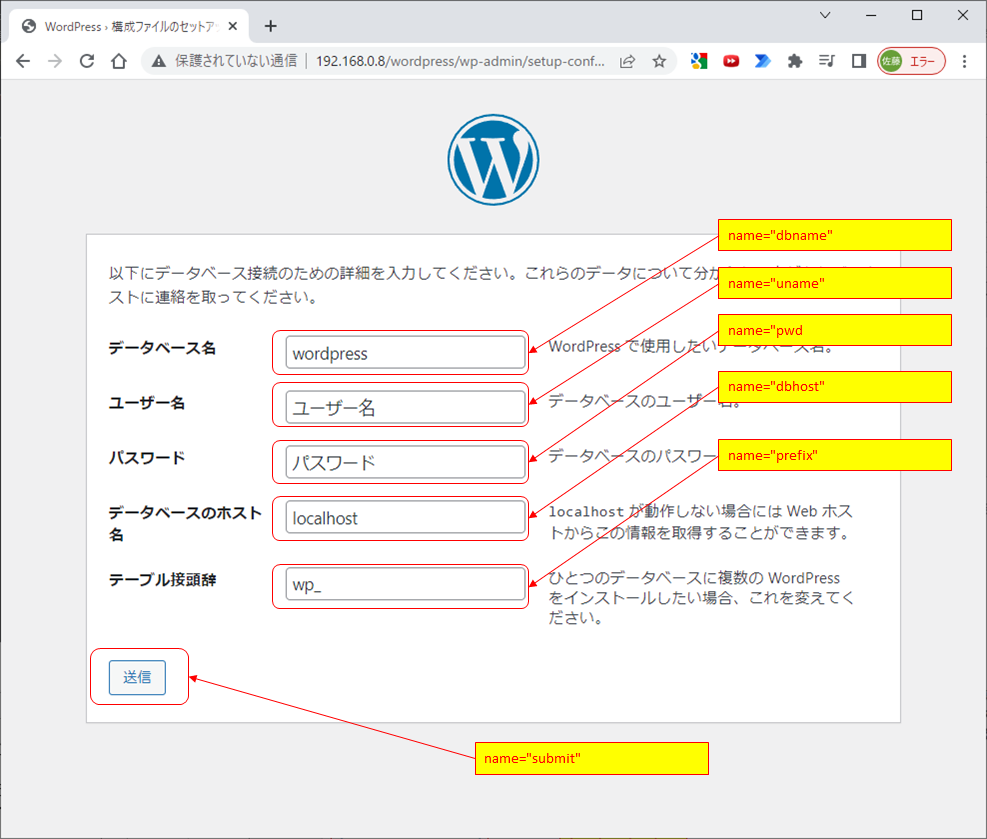
Task: Focus the データベース名 field containing wordpress
Action: point(405,353)
